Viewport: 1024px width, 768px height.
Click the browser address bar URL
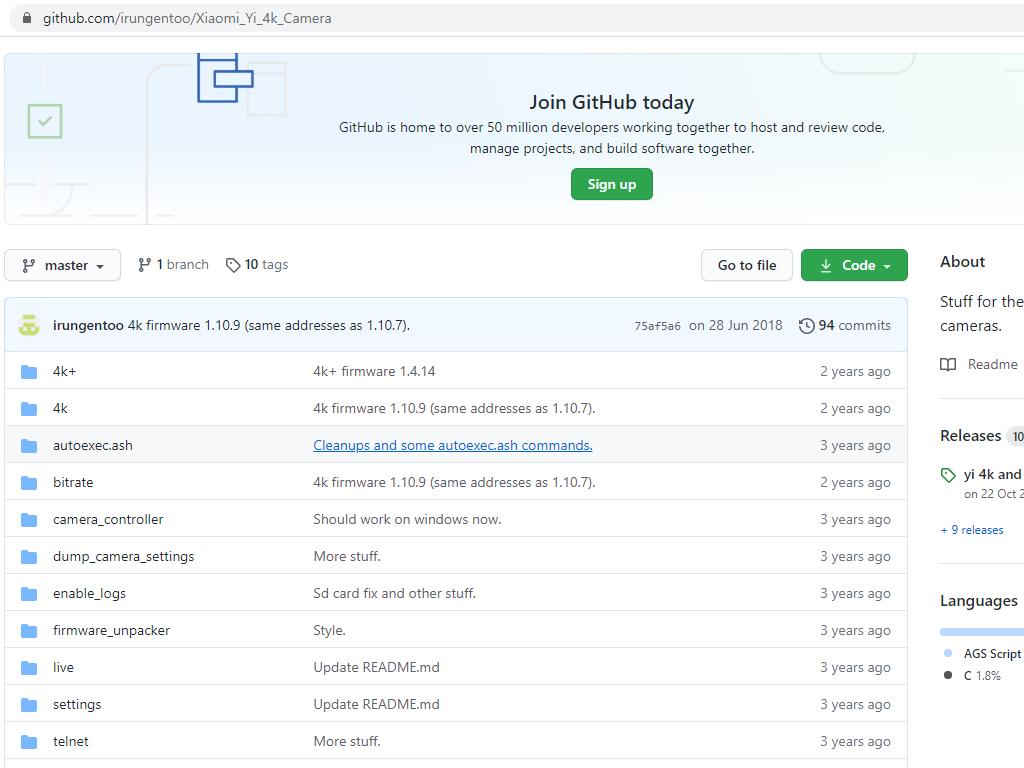187,18
